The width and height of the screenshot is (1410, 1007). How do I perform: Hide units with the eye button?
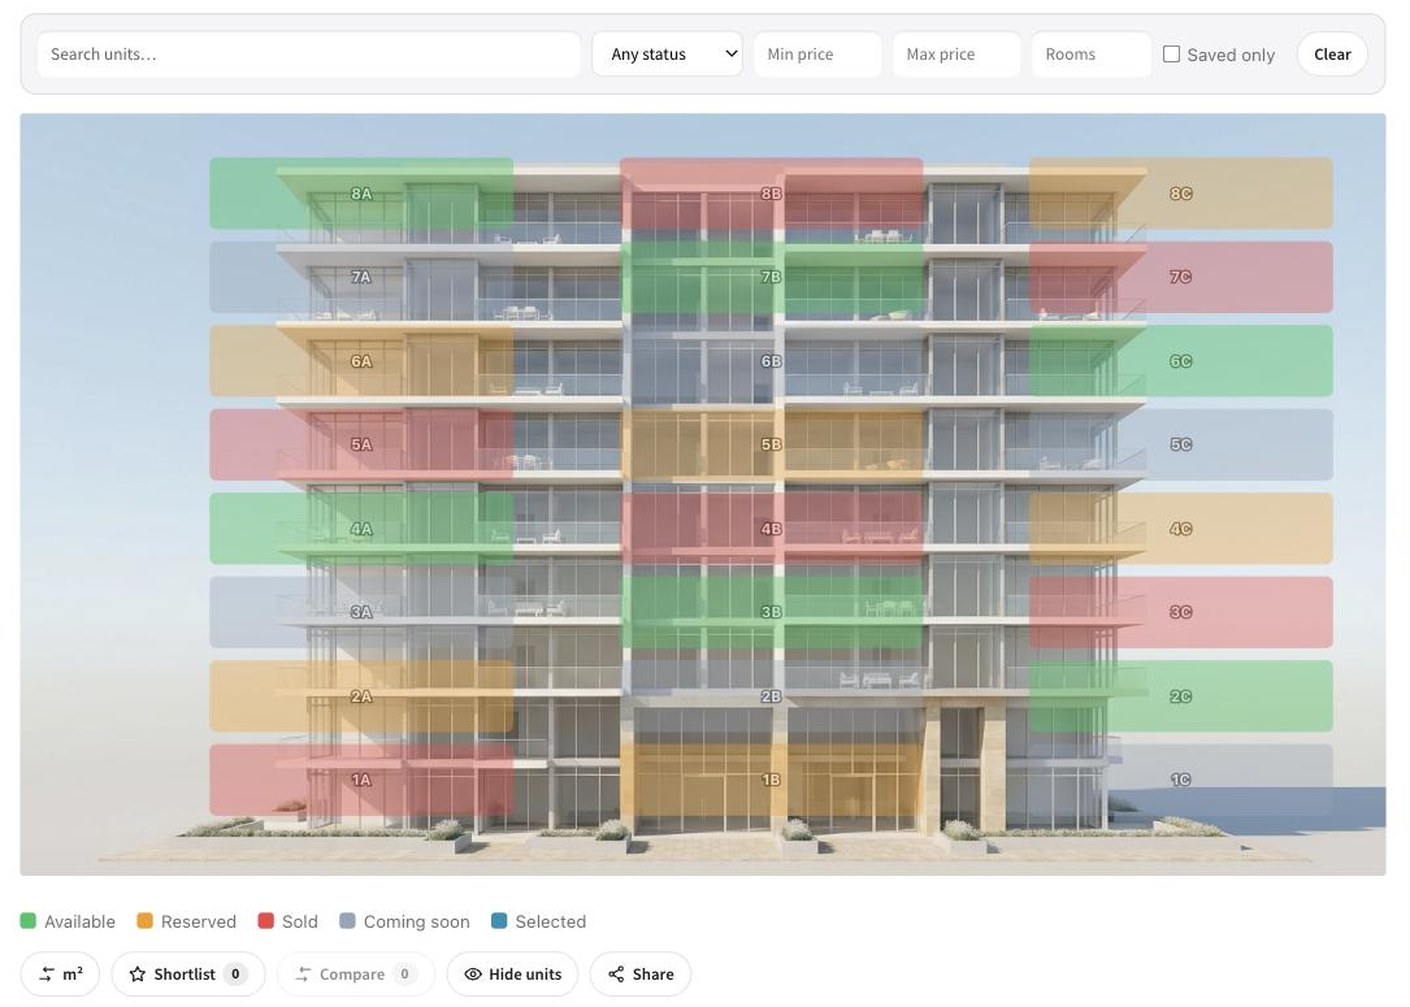512,974
